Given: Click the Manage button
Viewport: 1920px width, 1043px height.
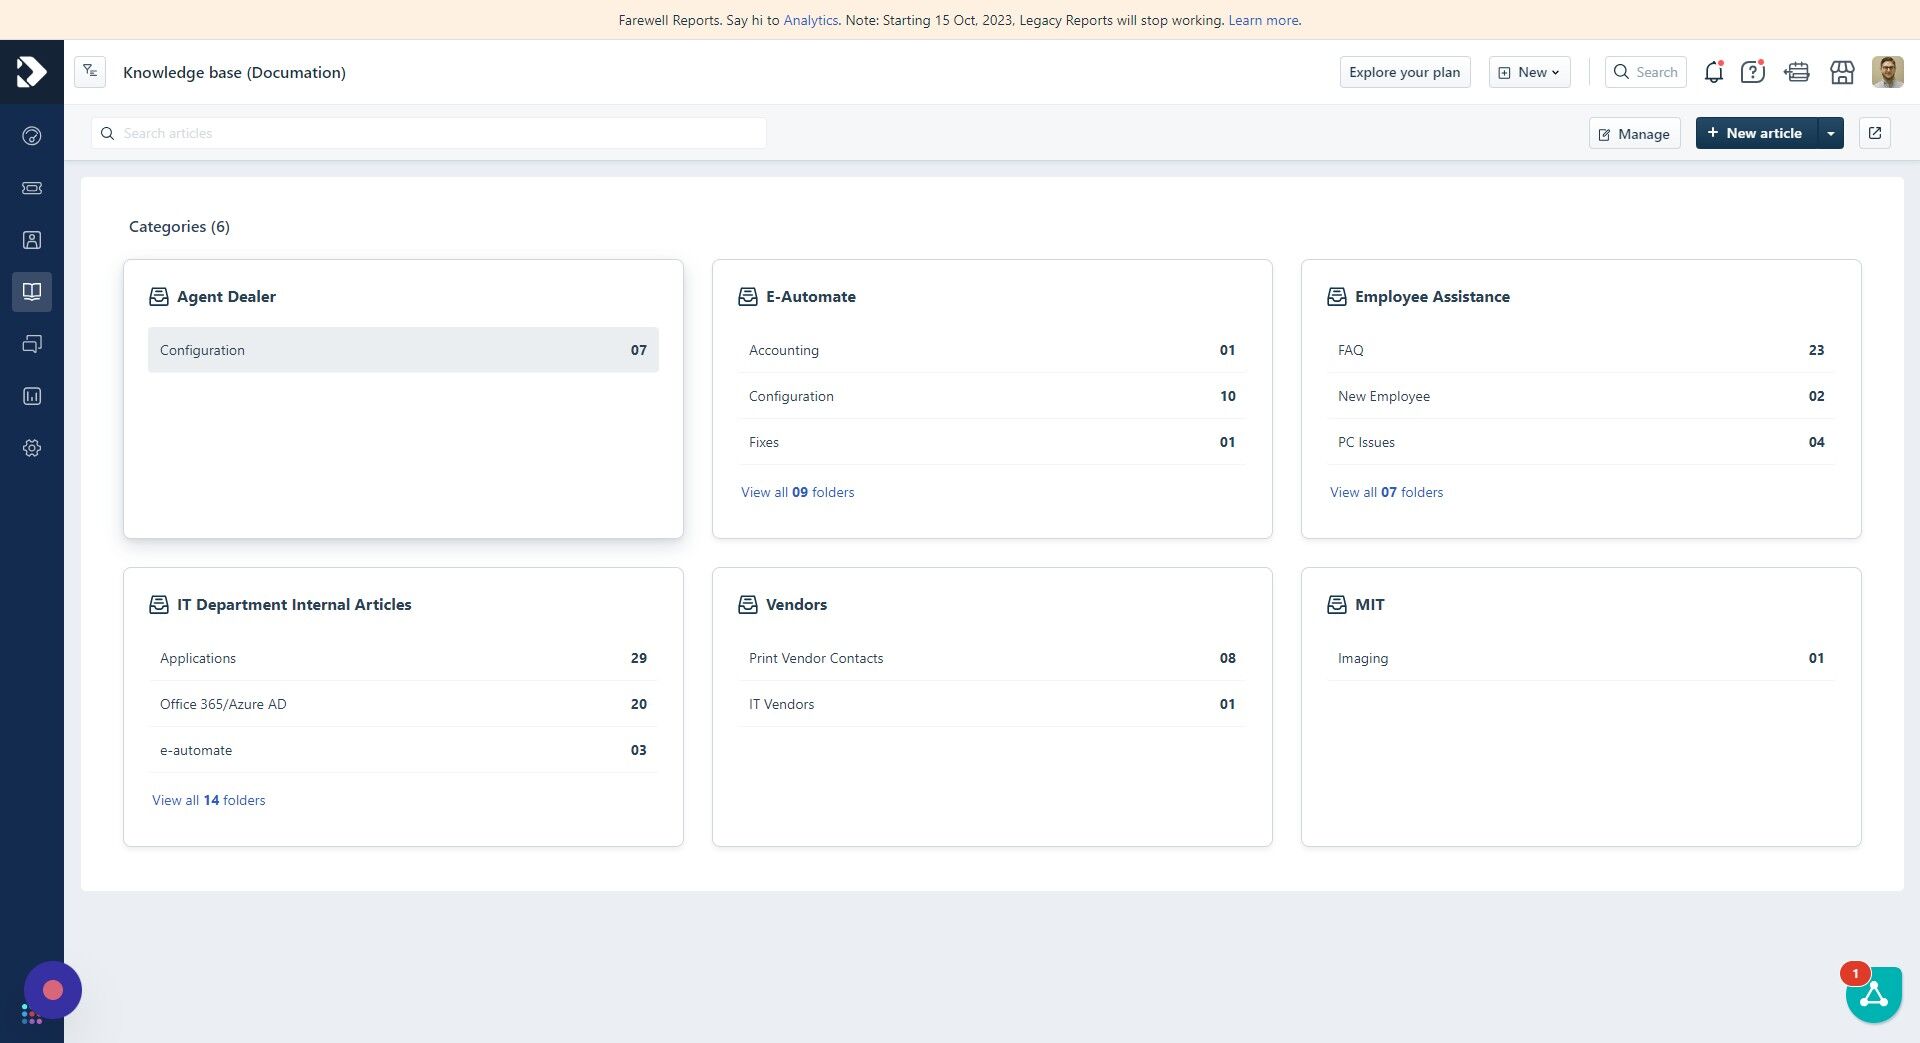Looking at the screenshot, I should (1634, 132).
